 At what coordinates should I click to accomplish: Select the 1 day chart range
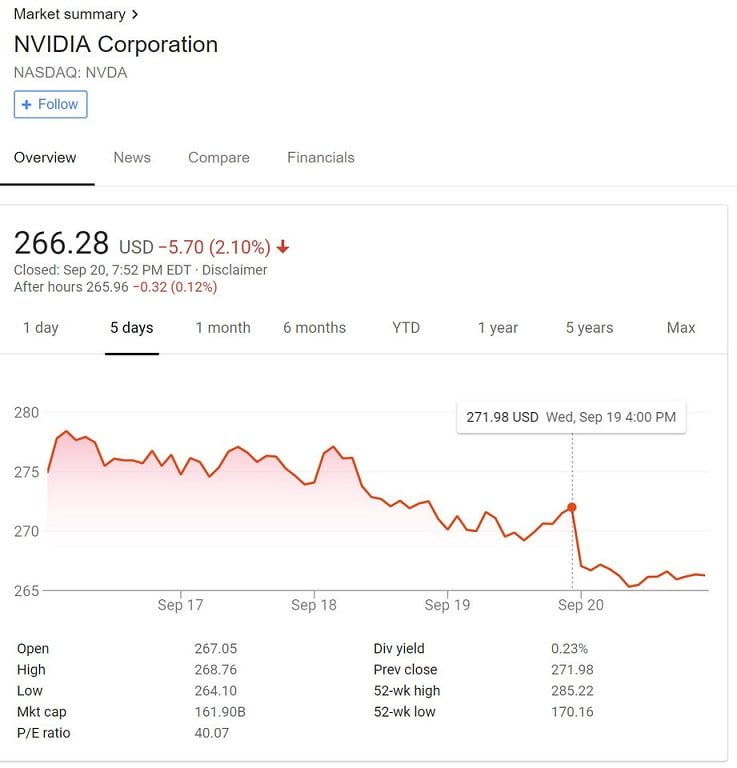pyautogui.click(x=41, y=327)
